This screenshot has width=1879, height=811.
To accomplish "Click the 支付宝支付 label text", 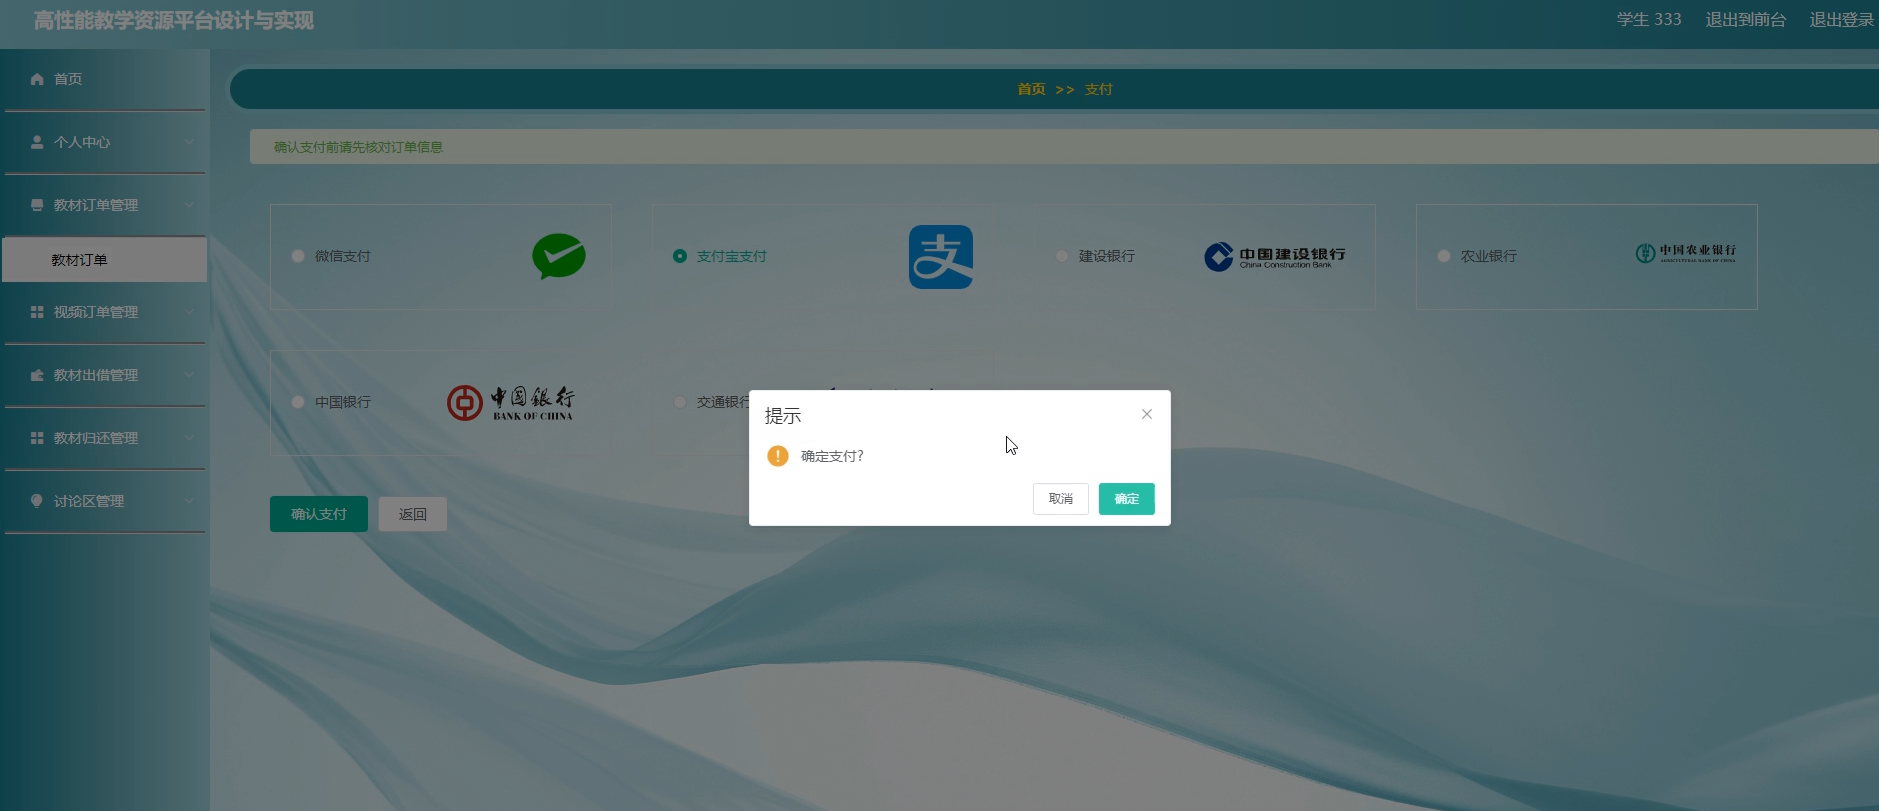I will coord(732,256).
